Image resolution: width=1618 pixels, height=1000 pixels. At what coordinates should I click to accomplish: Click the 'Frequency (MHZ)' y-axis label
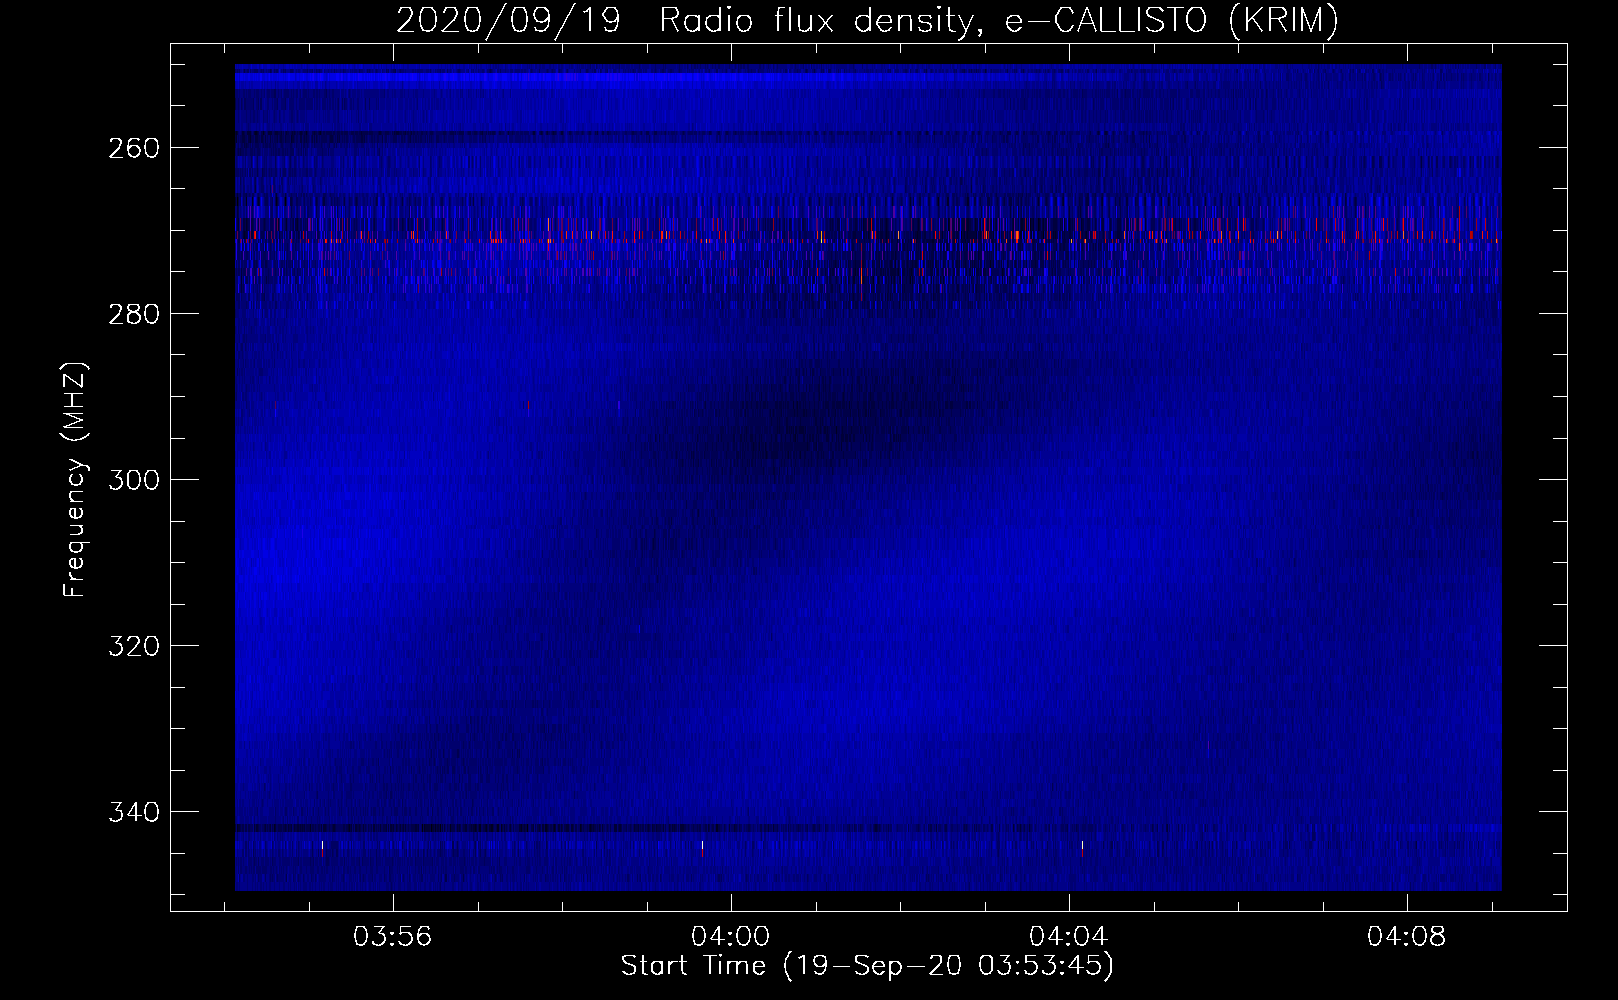[x=75, y=479]
